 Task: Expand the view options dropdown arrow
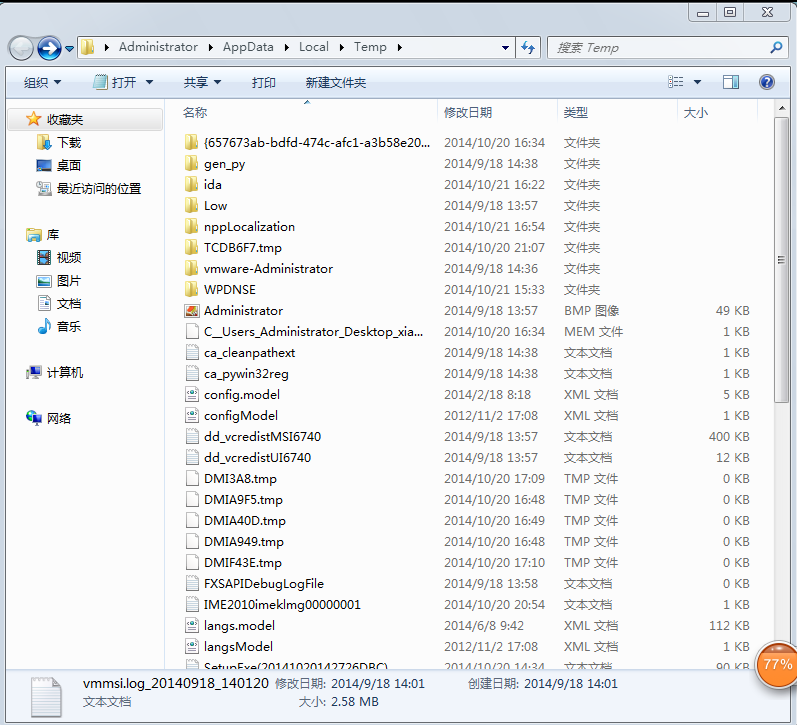coord(697,82)
